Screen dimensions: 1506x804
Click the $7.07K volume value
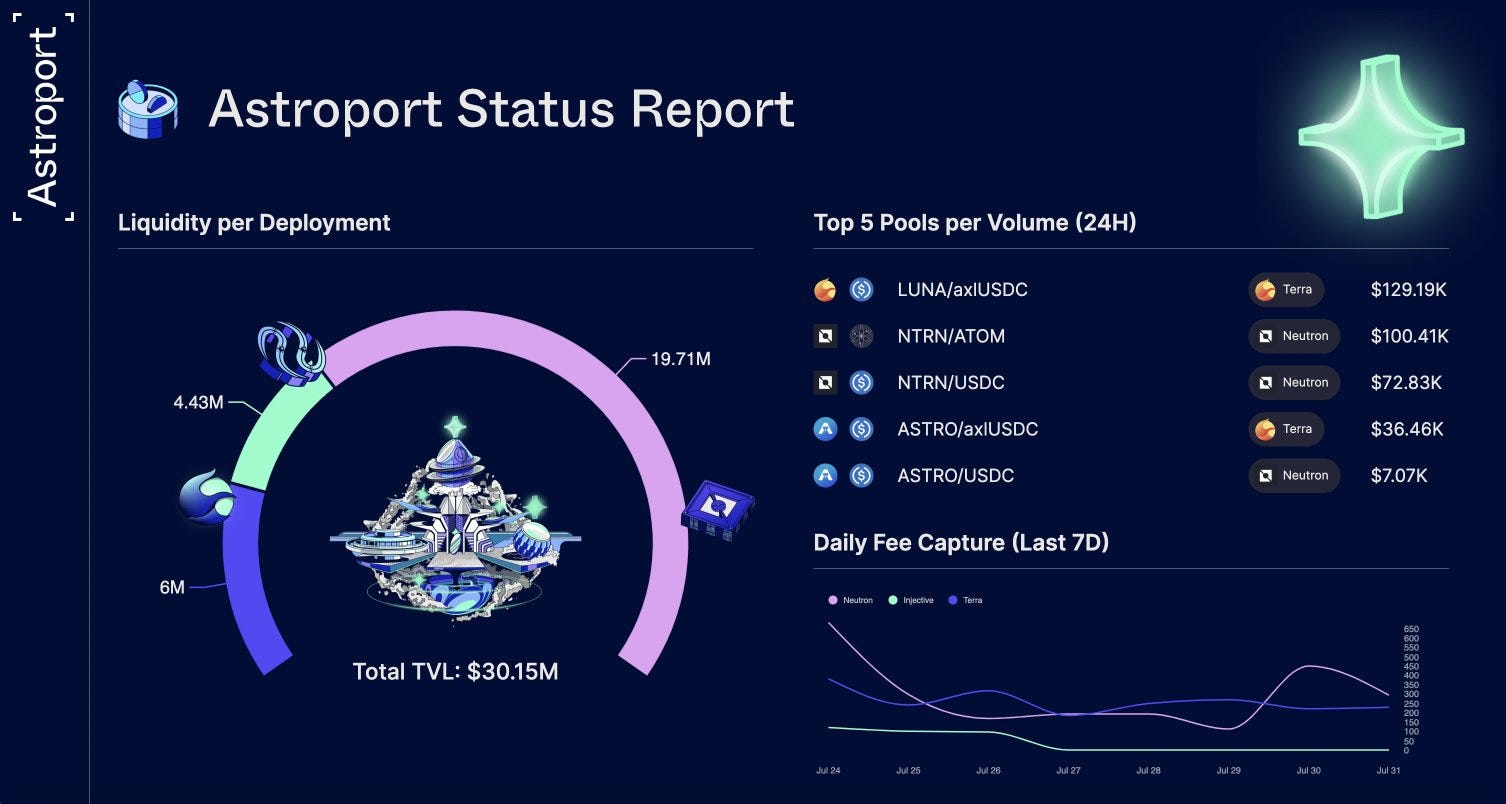tap(1399, 475)
